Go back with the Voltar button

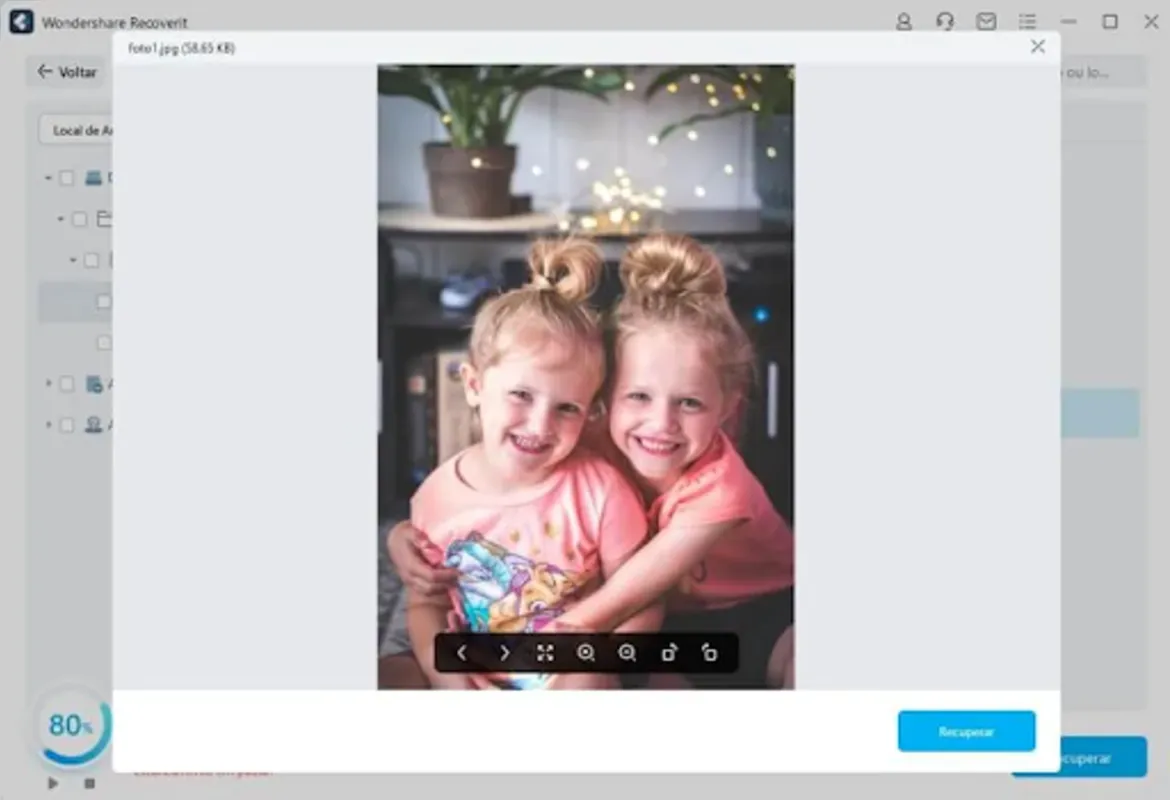pyautogui.click(x=67, y=72)
